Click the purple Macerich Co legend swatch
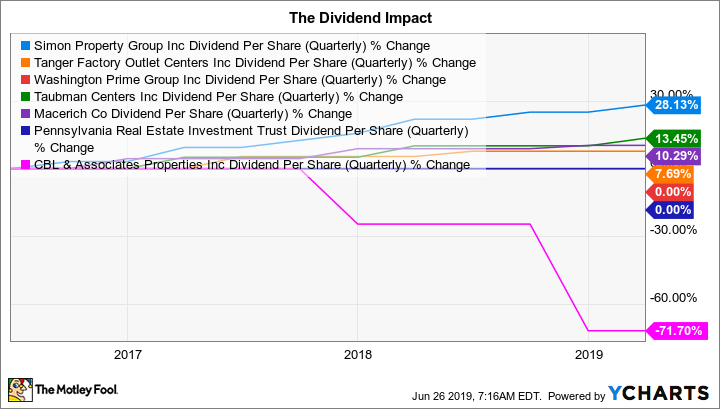 coord(25,113)
